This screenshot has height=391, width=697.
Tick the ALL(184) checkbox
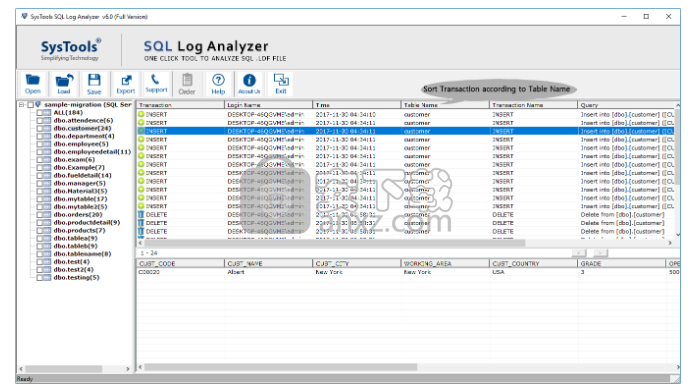click(x=40, y=113)
